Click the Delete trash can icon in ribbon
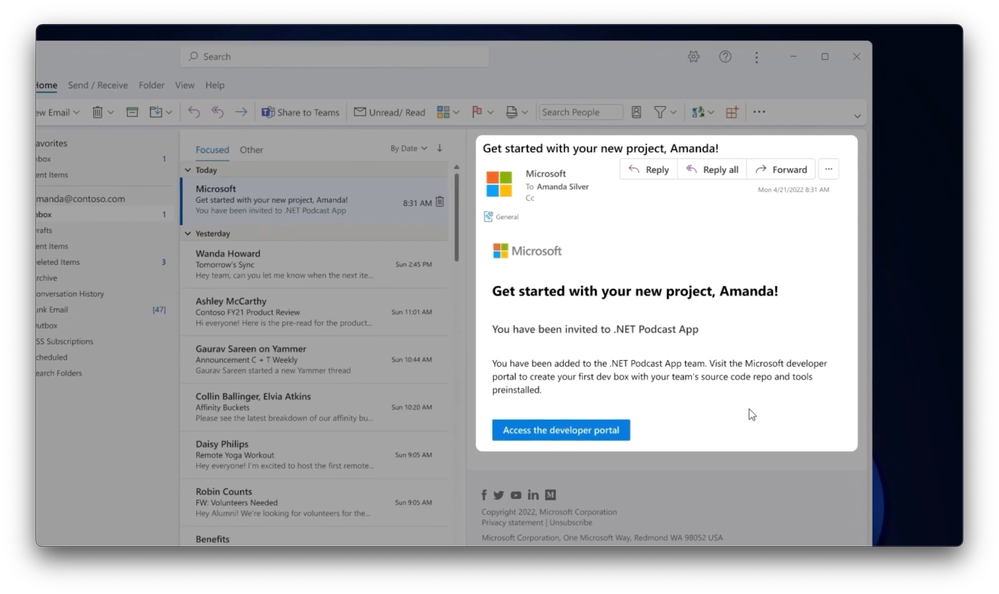This screenshot has width=999, height=594. pos(97,112)
